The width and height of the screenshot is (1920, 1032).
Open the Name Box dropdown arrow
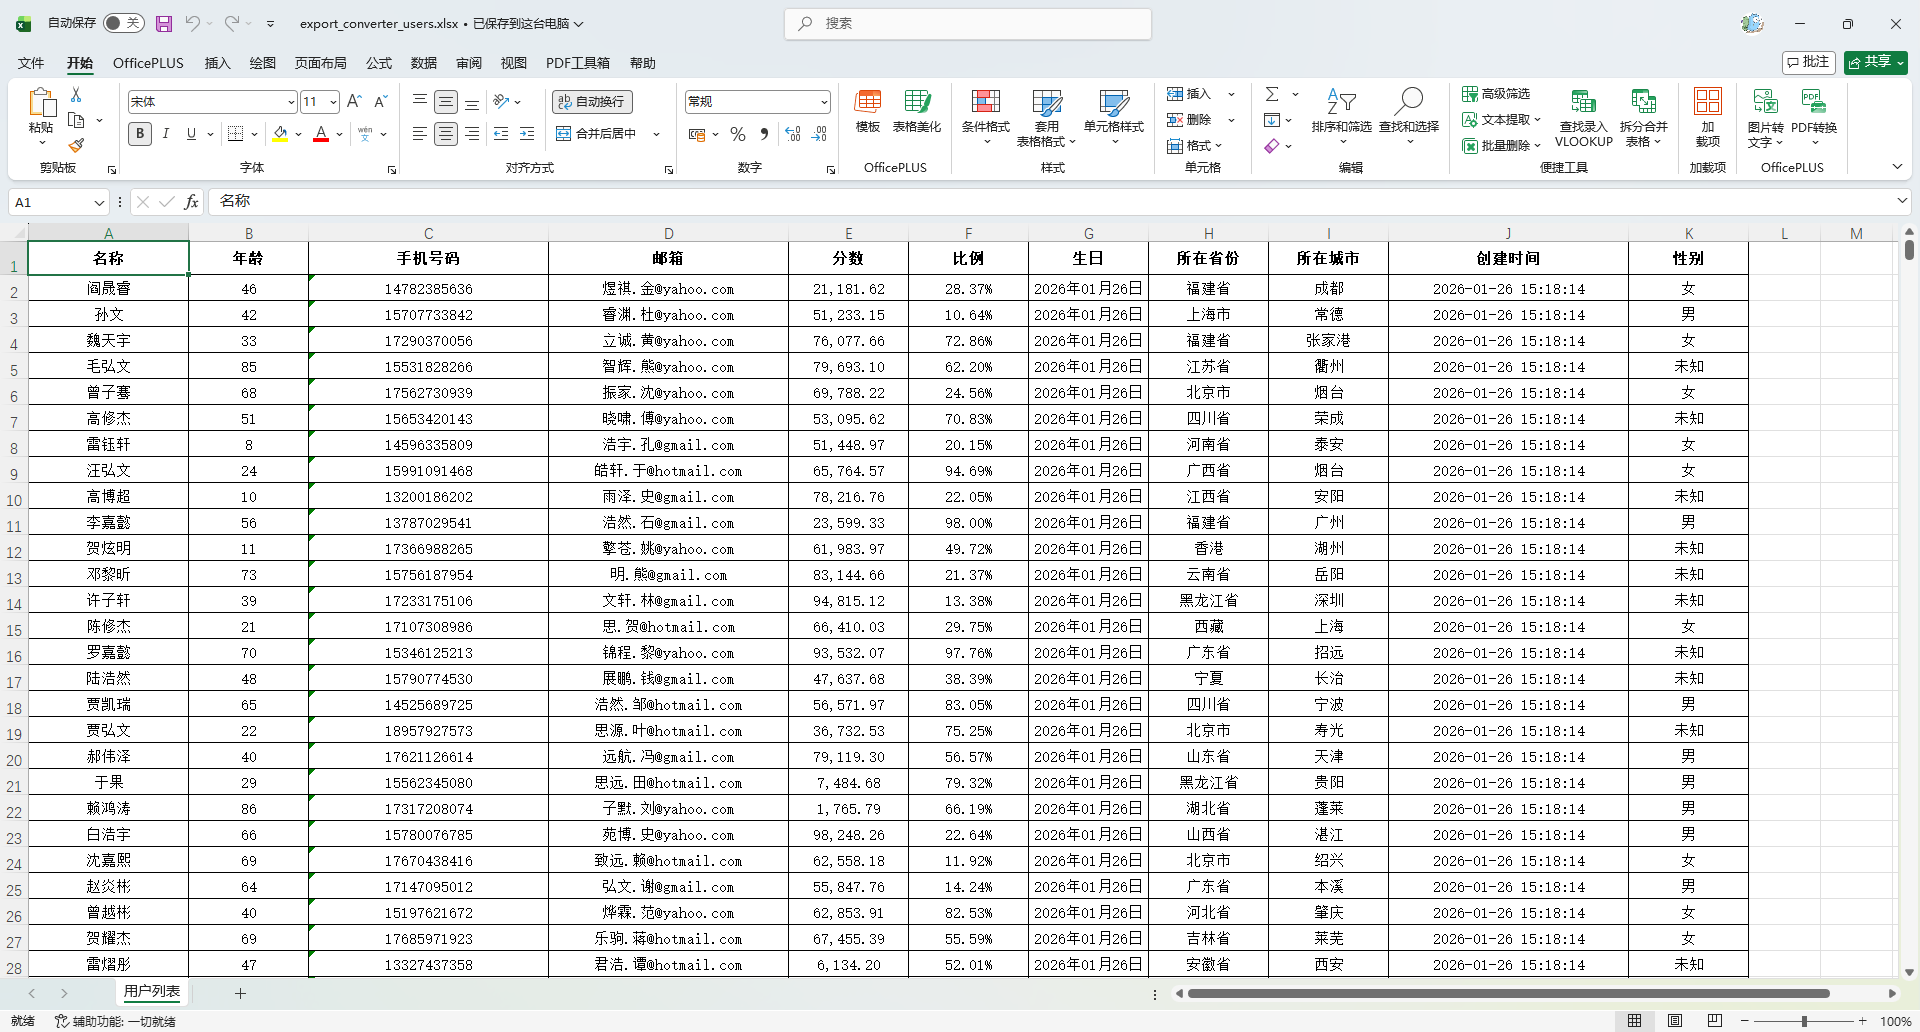click(99, 203)
